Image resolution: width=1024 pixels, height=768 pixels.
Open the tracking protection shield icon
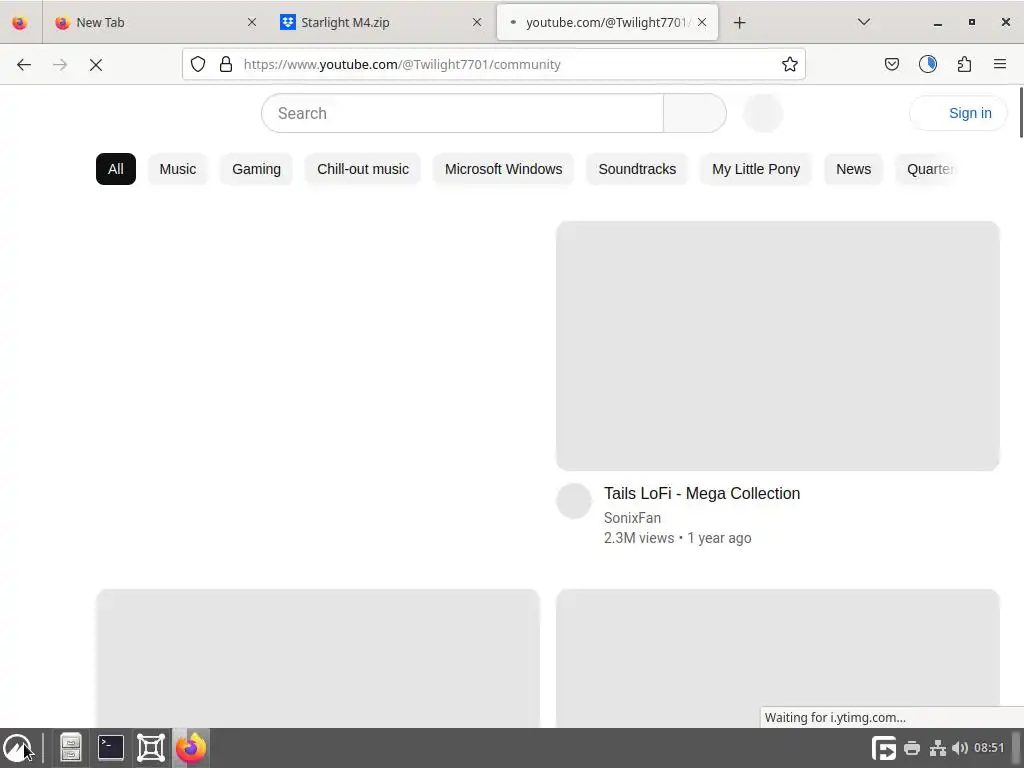pyautogui.click(x=198, y=64)
